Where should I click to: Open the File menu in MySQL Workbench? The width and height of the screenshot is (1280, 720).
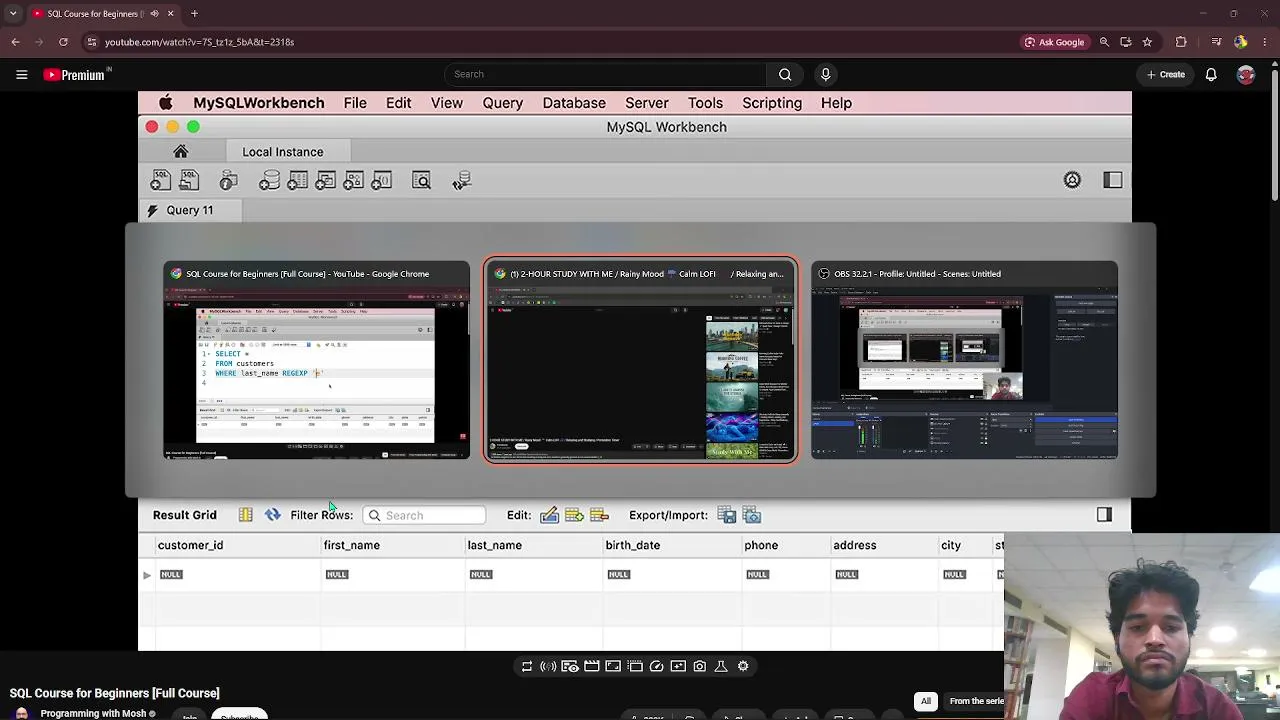click(x=355, y=103)
